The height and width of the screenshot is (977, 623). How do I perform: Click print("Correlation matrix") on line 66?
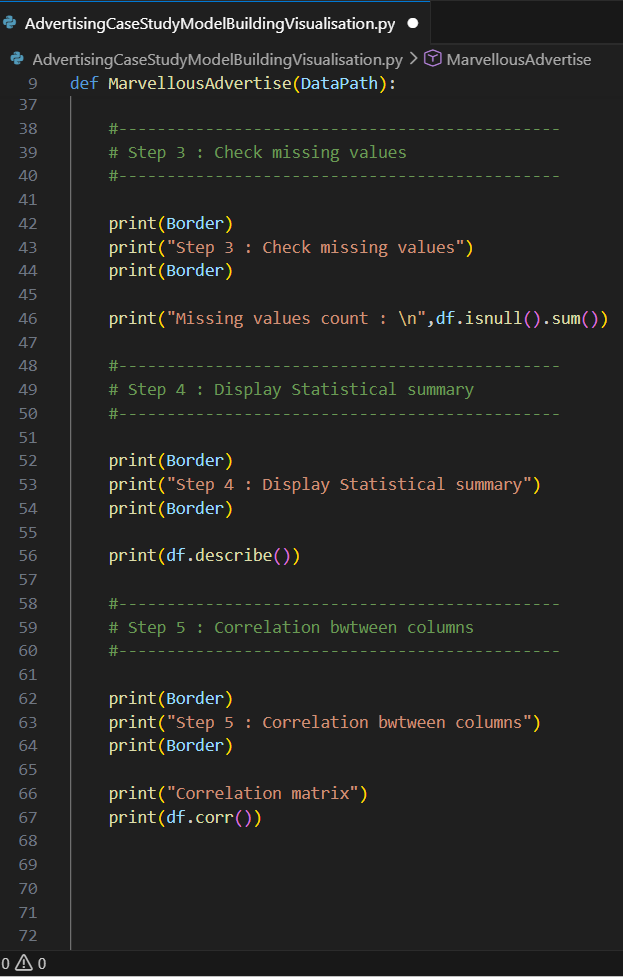(x=238, y=794)
